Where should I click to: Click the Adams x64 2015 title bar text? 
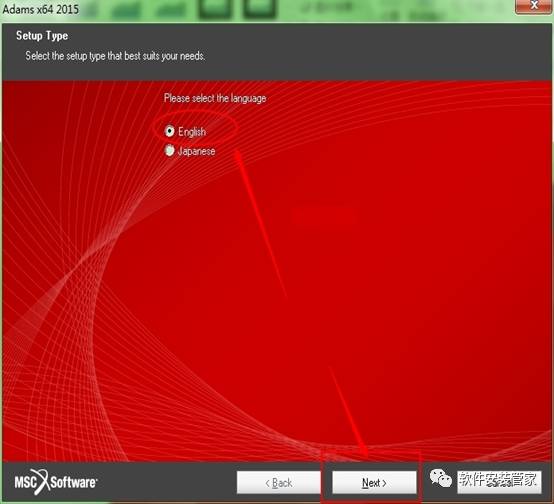click(x=40, y=9)
